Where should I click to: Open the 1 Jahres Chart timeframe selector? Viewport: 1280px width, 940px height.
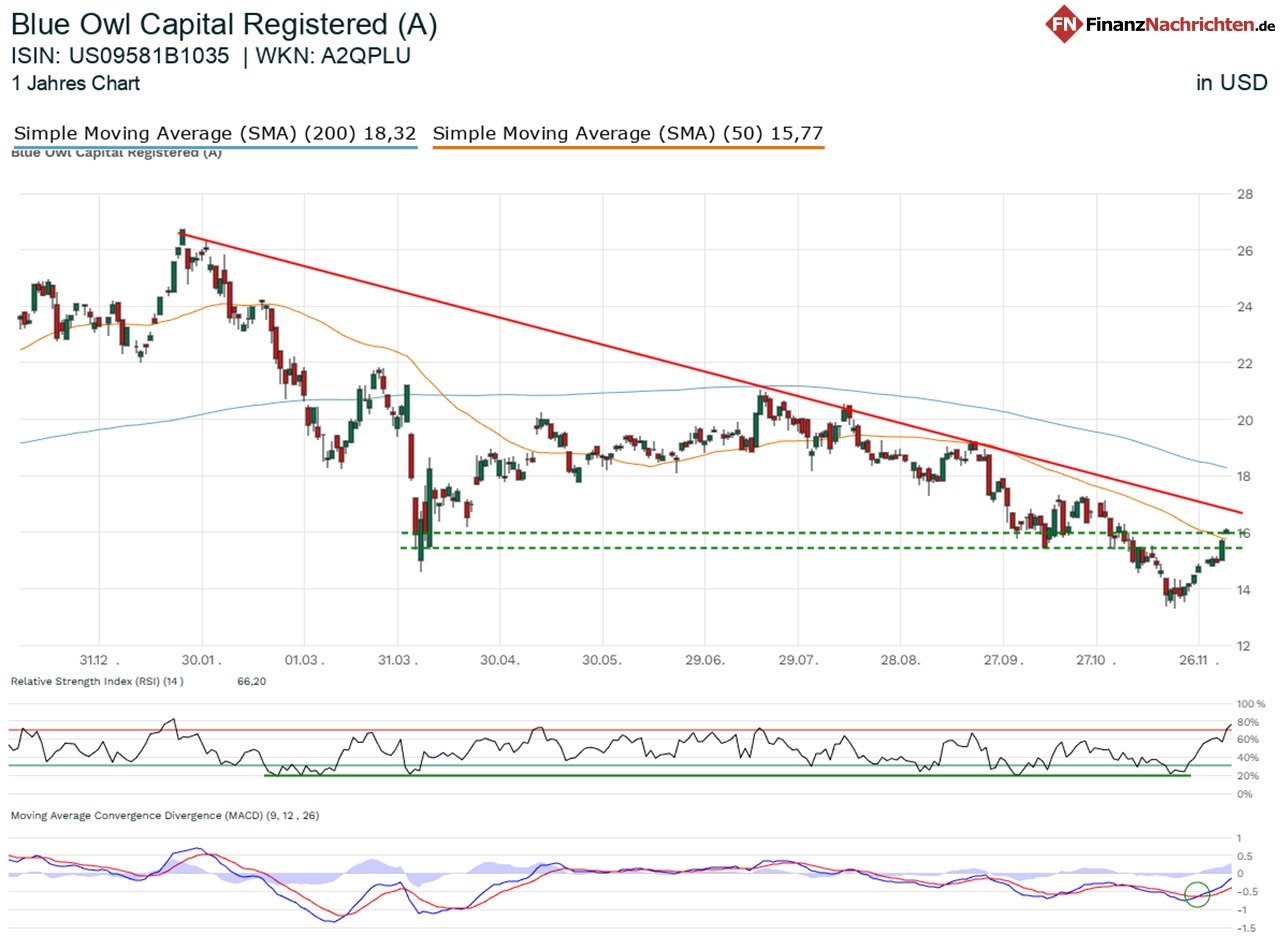(x=76, y=84)
